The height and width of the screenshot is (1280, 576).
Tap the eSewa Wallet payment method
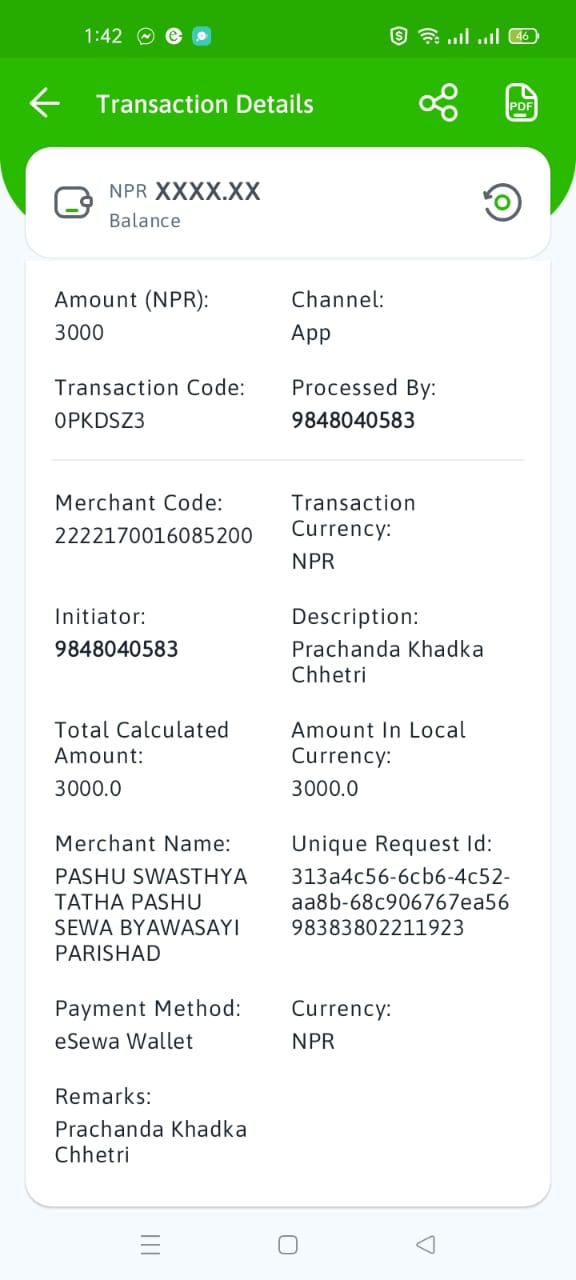point(124,1041)
